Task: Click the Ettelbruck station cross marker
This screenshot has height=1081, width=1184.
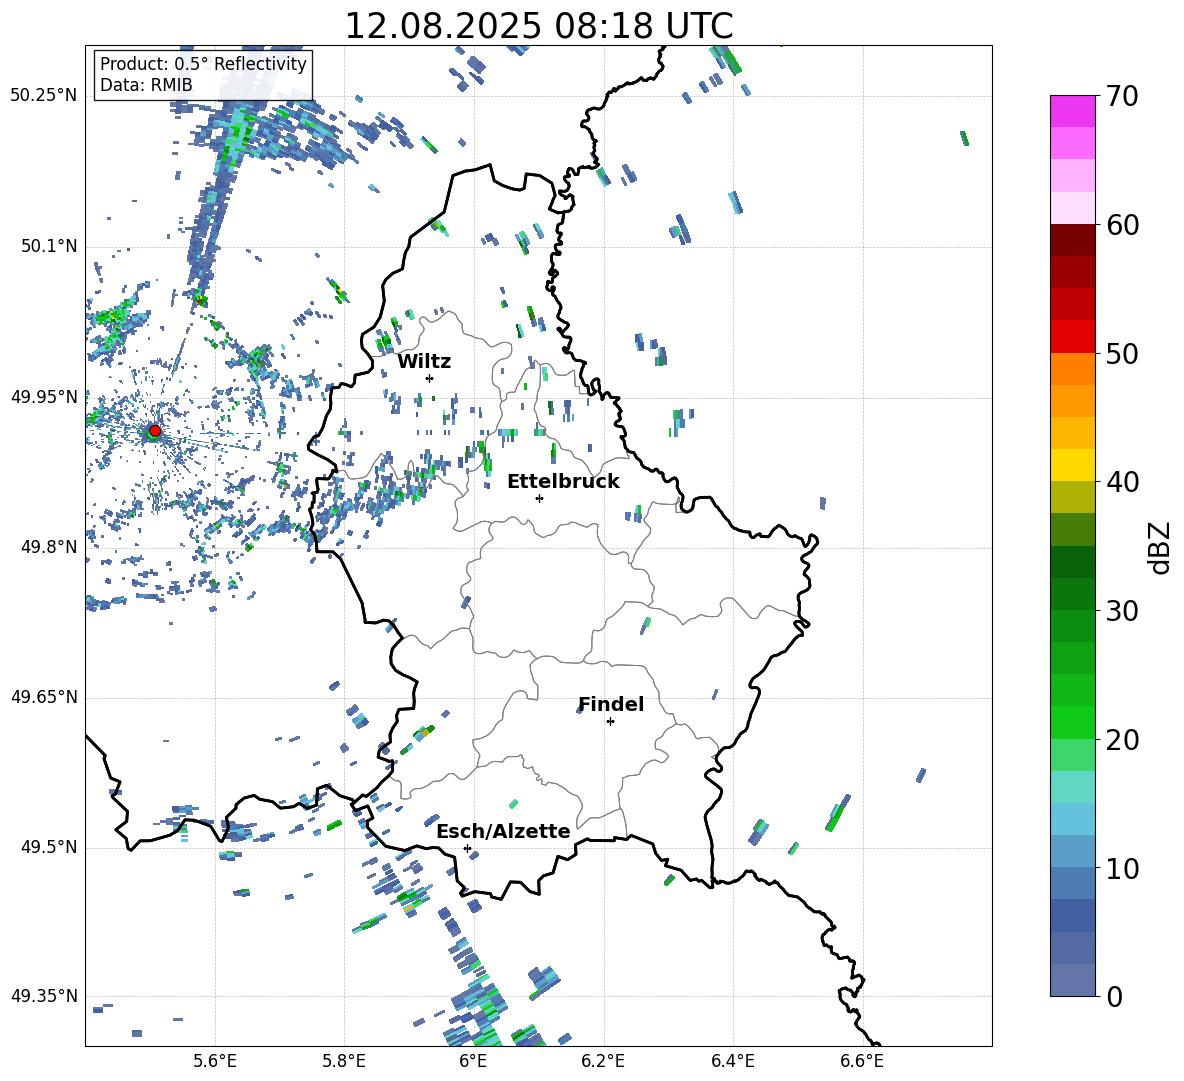Action: pyautogui.click(x=539, y=498)
